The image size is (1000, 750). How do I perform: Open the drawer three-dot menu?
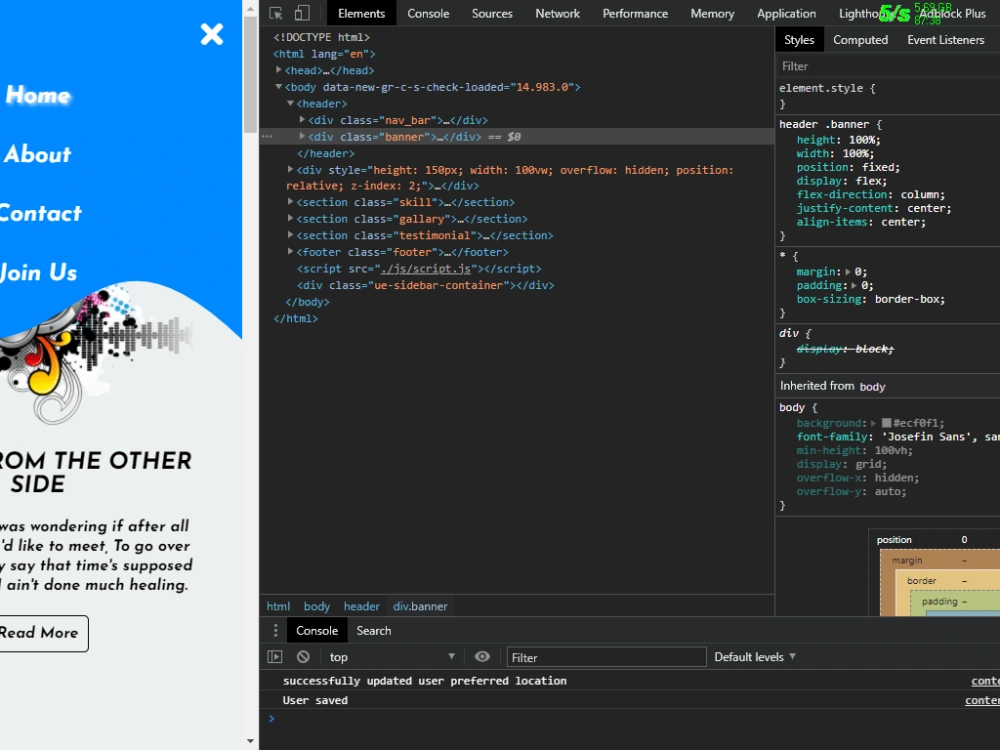click(x=276, y=631)
